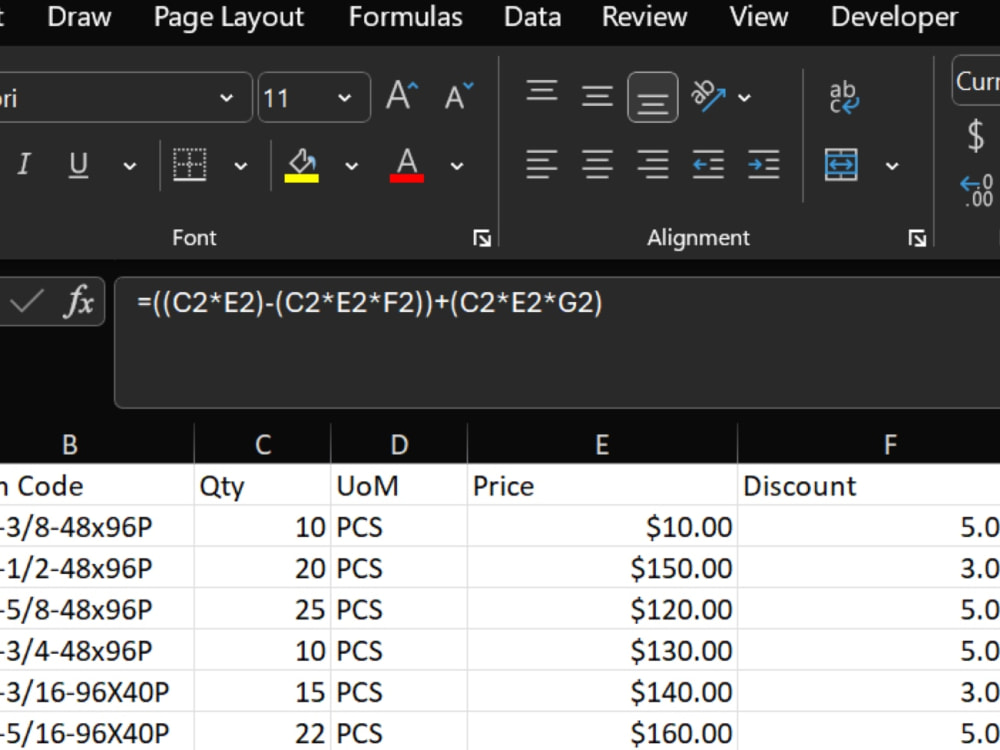The width and height of the screenshot is (1000, 750).
Task: Switch to the Formulas tab
Action: (x=406, y=17)
